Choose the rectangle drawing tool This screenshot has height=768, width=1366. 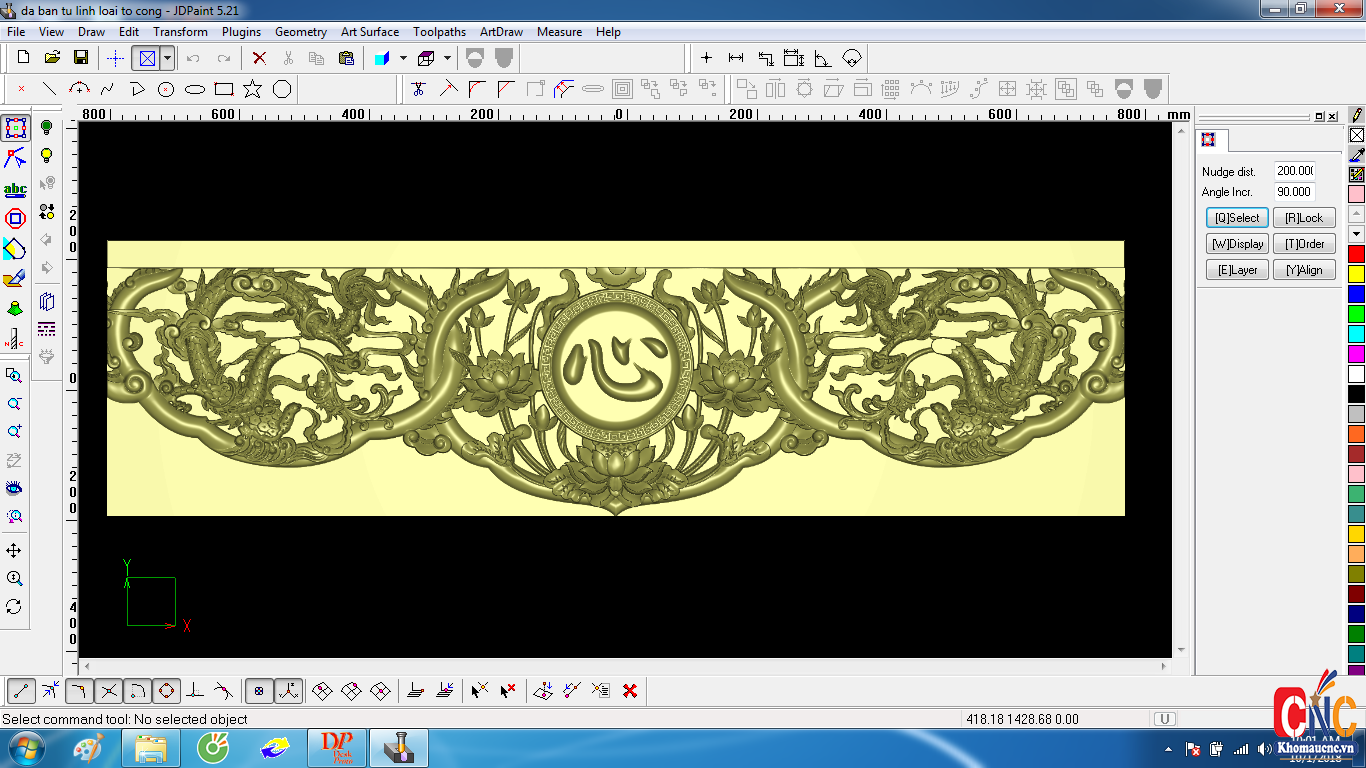pyautogui.click(x=224, y=89)
